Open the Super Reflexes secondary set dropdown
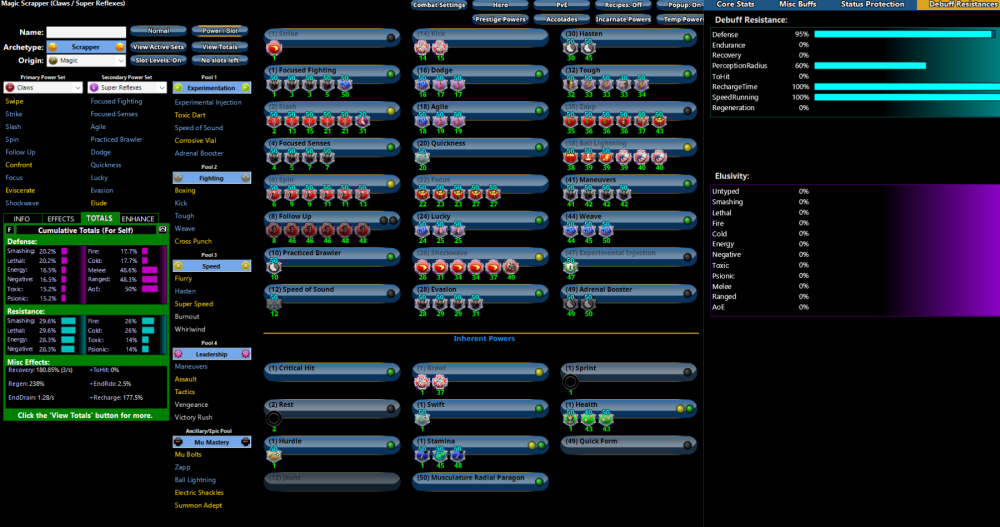 tap(127, 88)
